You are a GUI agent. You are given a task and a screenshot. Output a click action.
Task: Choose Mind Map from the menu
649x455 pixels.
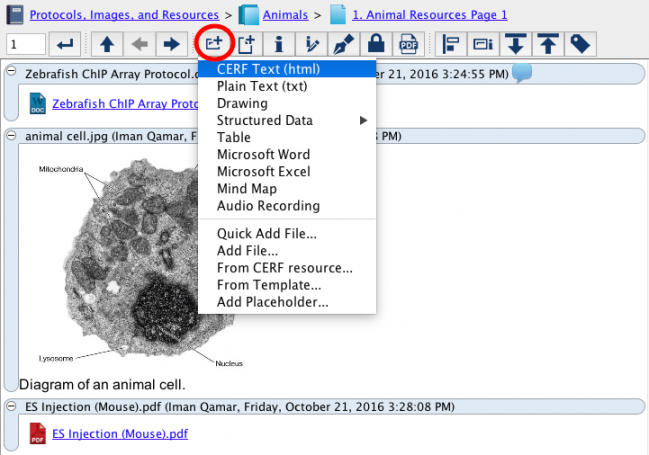click(287, 189)
